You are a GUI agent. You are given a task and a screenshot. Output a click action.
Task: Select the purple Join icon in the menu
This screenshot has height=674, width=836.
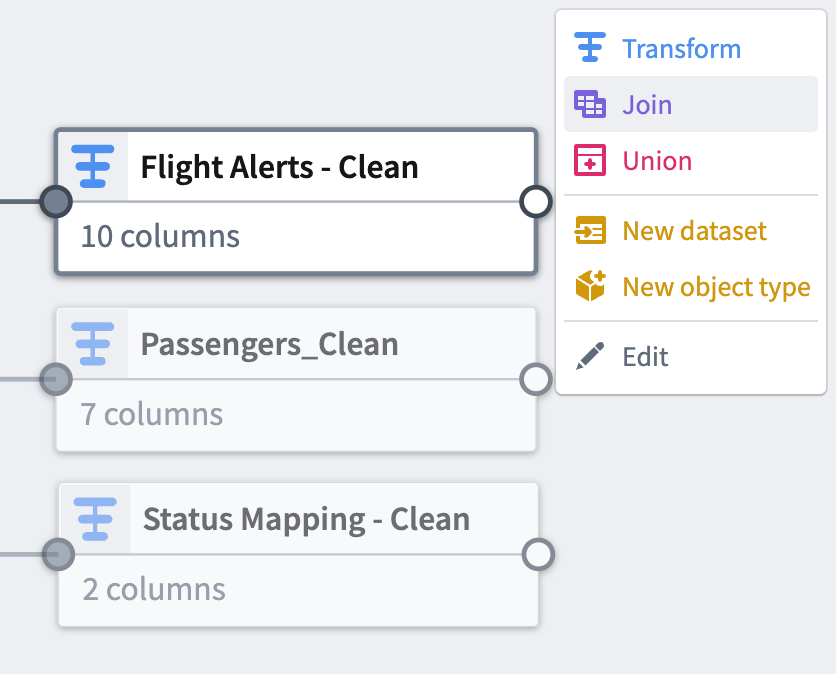[x=590, y=104]
